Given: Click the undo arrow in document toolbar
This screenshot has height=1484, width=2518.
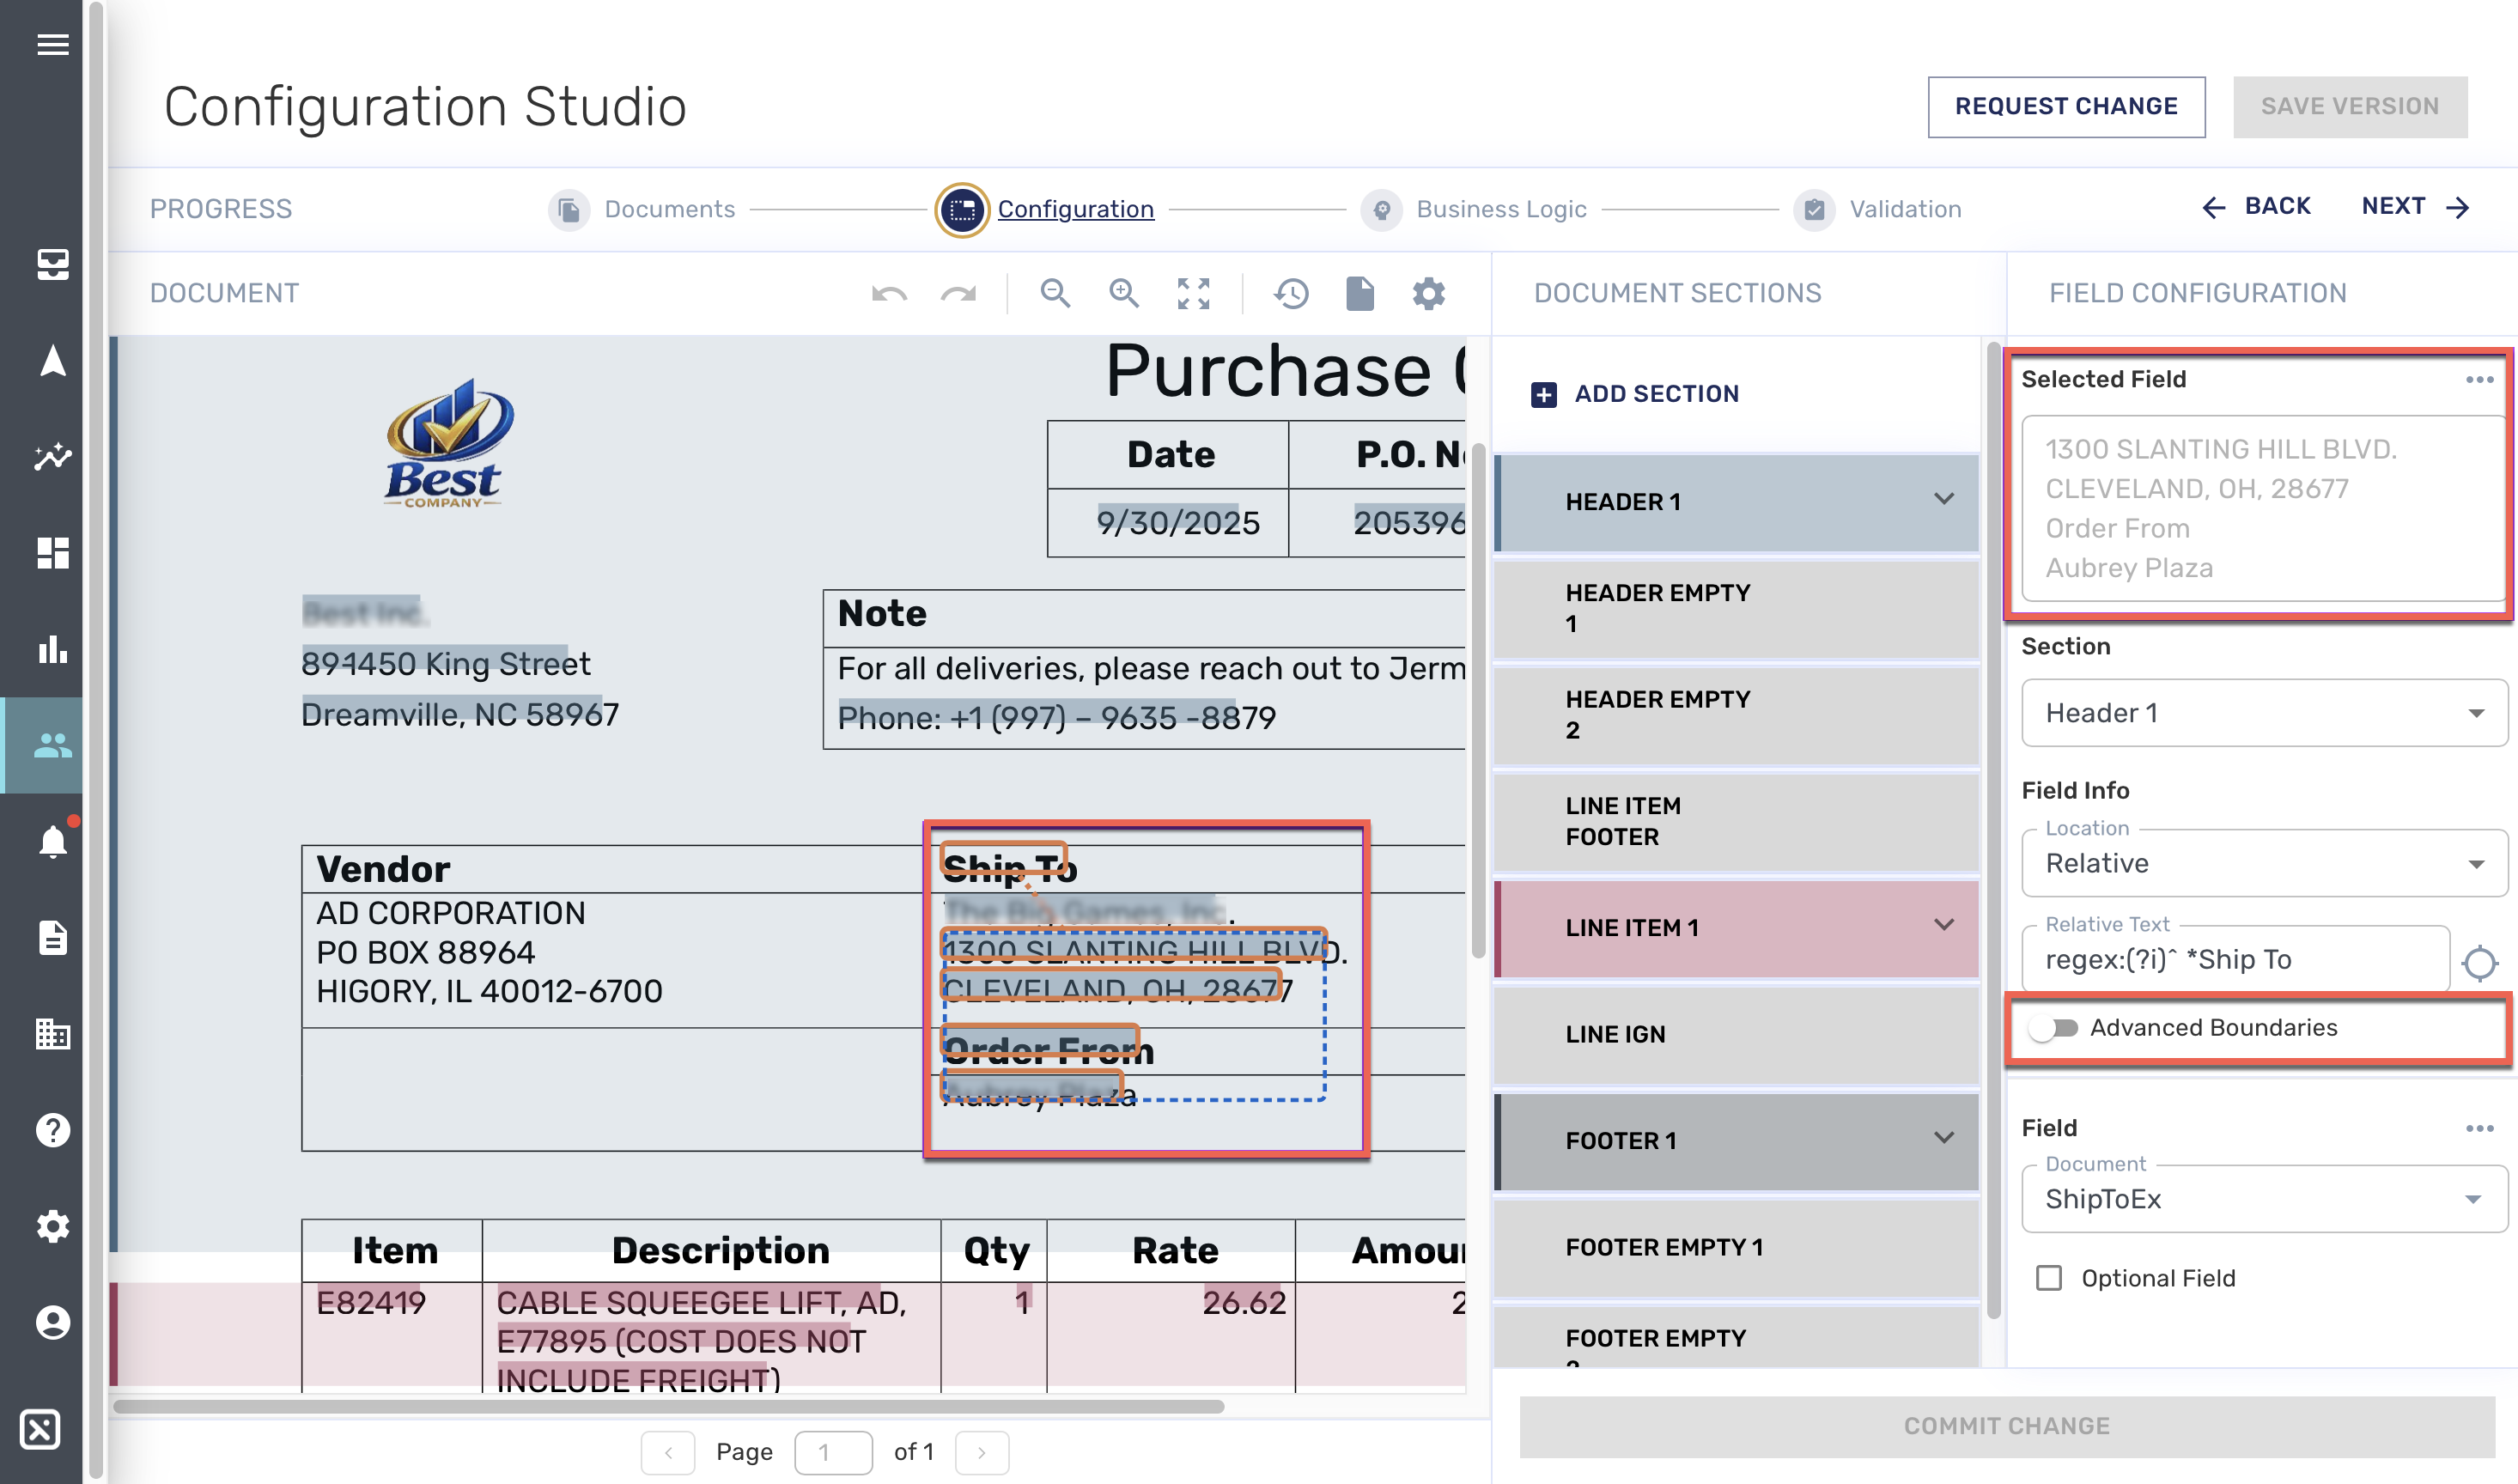Looking at the screenshot, I should pyautogui.click(x=889, y=293).
